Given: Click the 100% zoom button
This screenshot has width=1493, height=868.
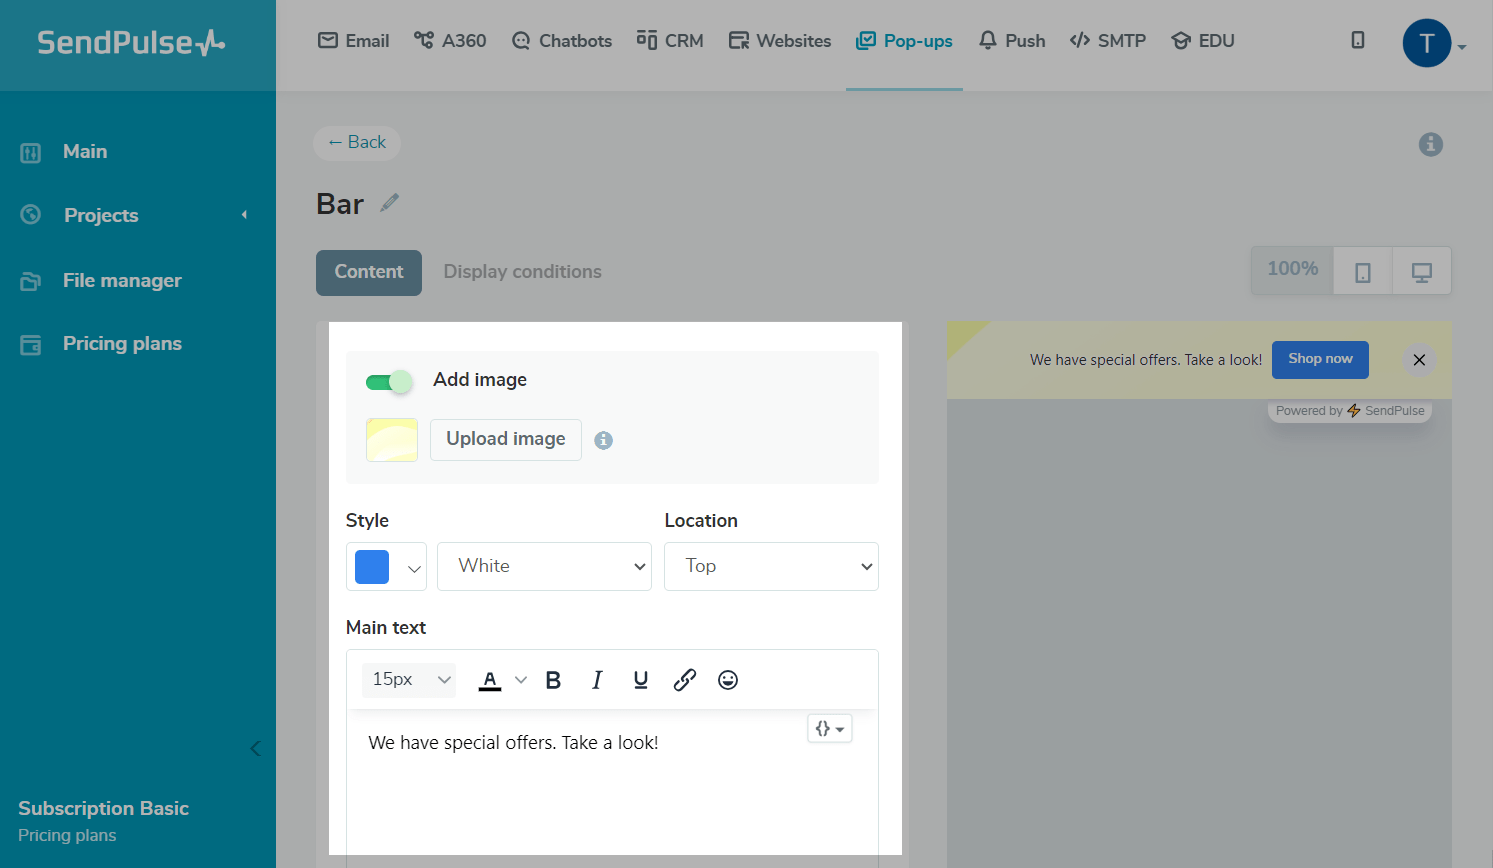Looking at the screenshot, I should coord(1292,270).
